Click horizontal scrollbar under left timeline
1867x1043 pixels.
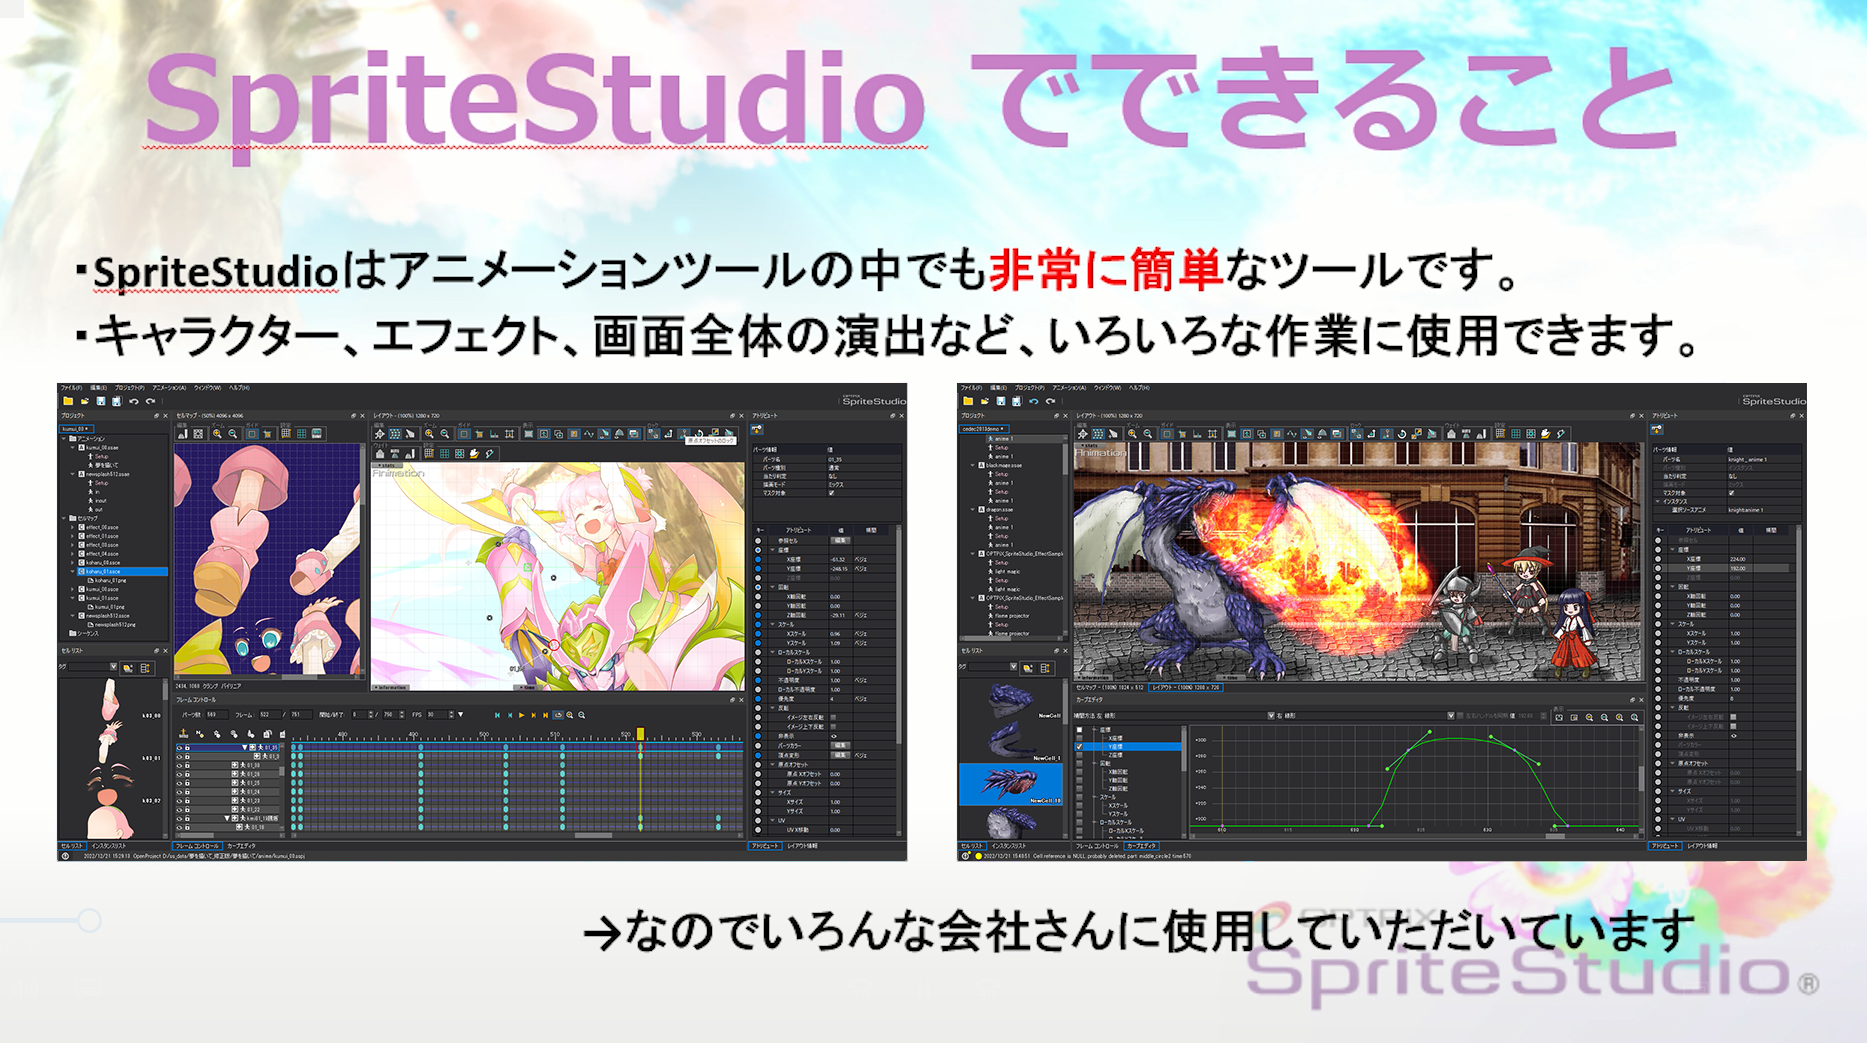(593, 835)
